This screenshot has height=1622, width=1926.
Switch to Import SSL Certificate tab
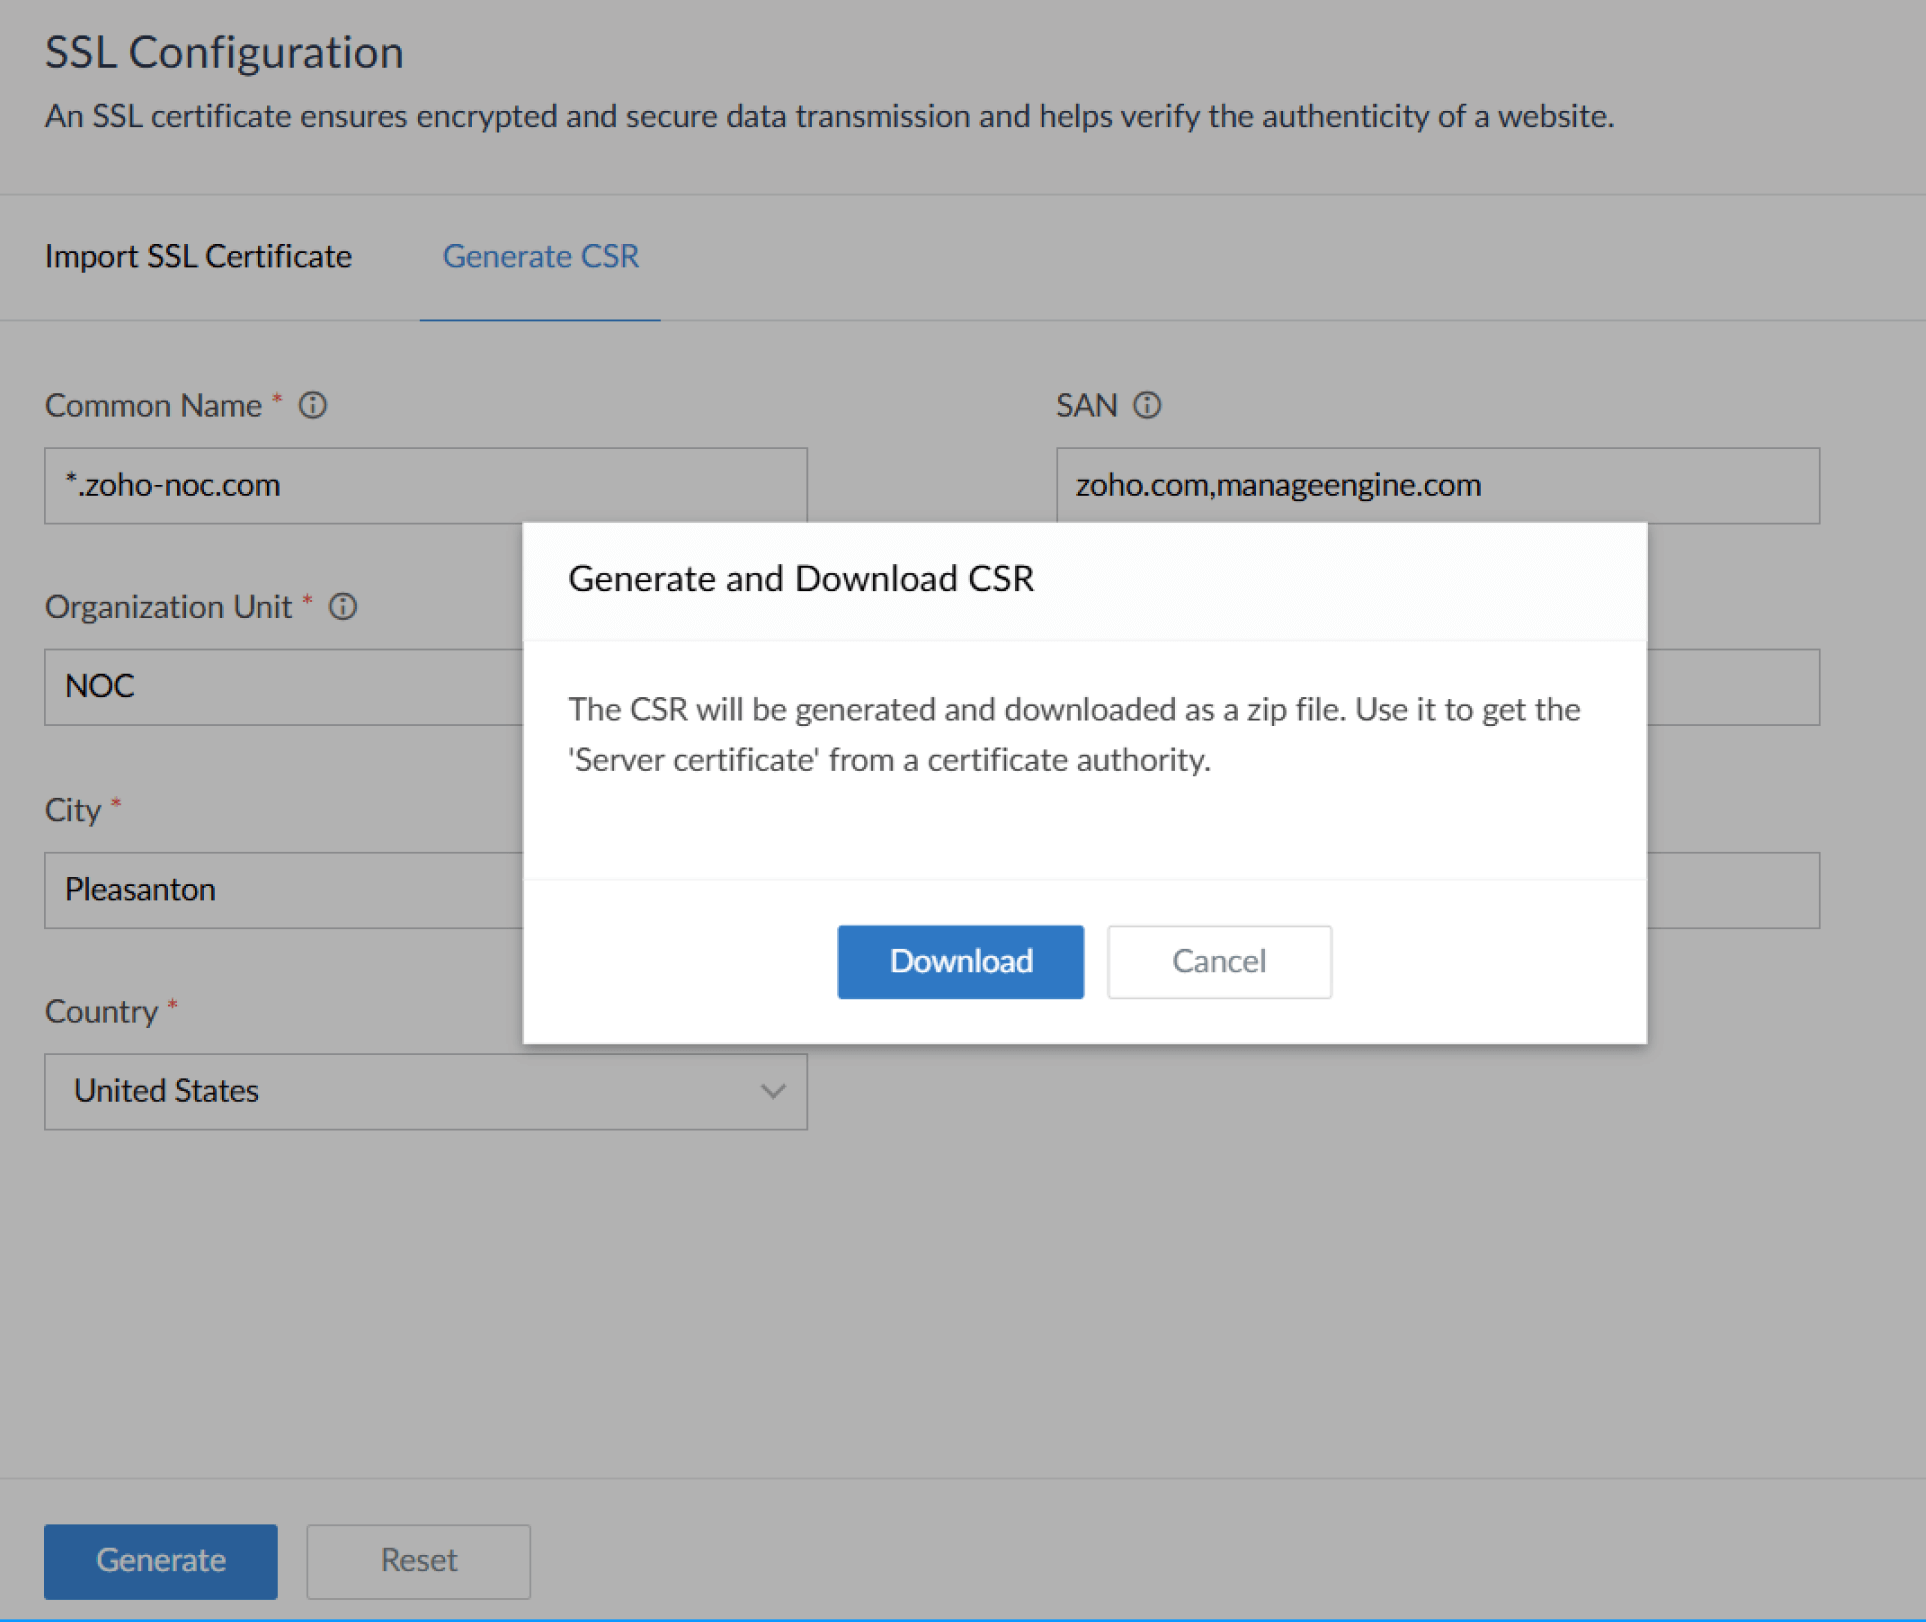(x=198, y=257)
